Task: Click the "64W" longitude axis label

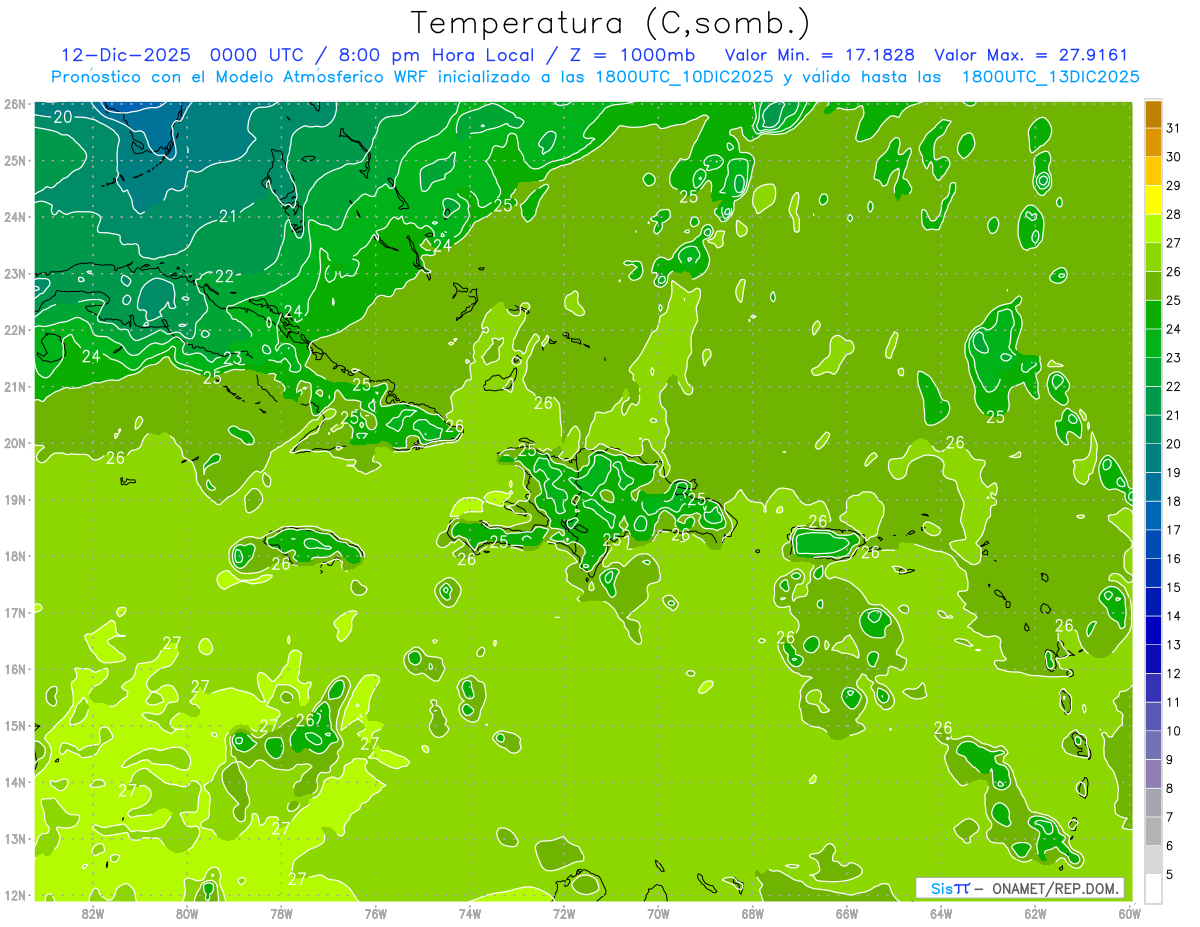Action: point(941,913)
